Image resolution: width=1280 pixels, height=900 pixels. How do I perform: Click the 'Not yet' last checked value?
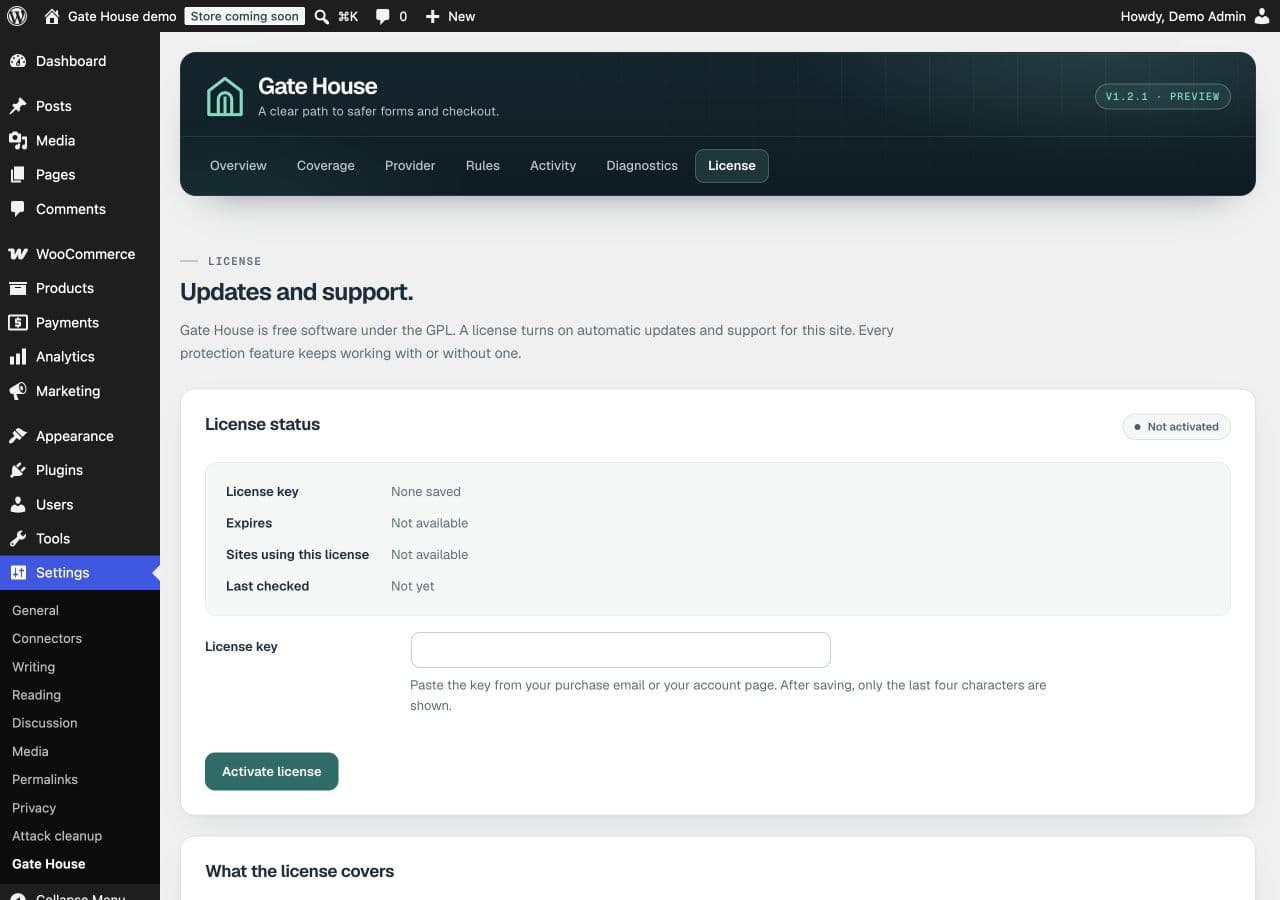pyautogui.click(x=413, y=586)
